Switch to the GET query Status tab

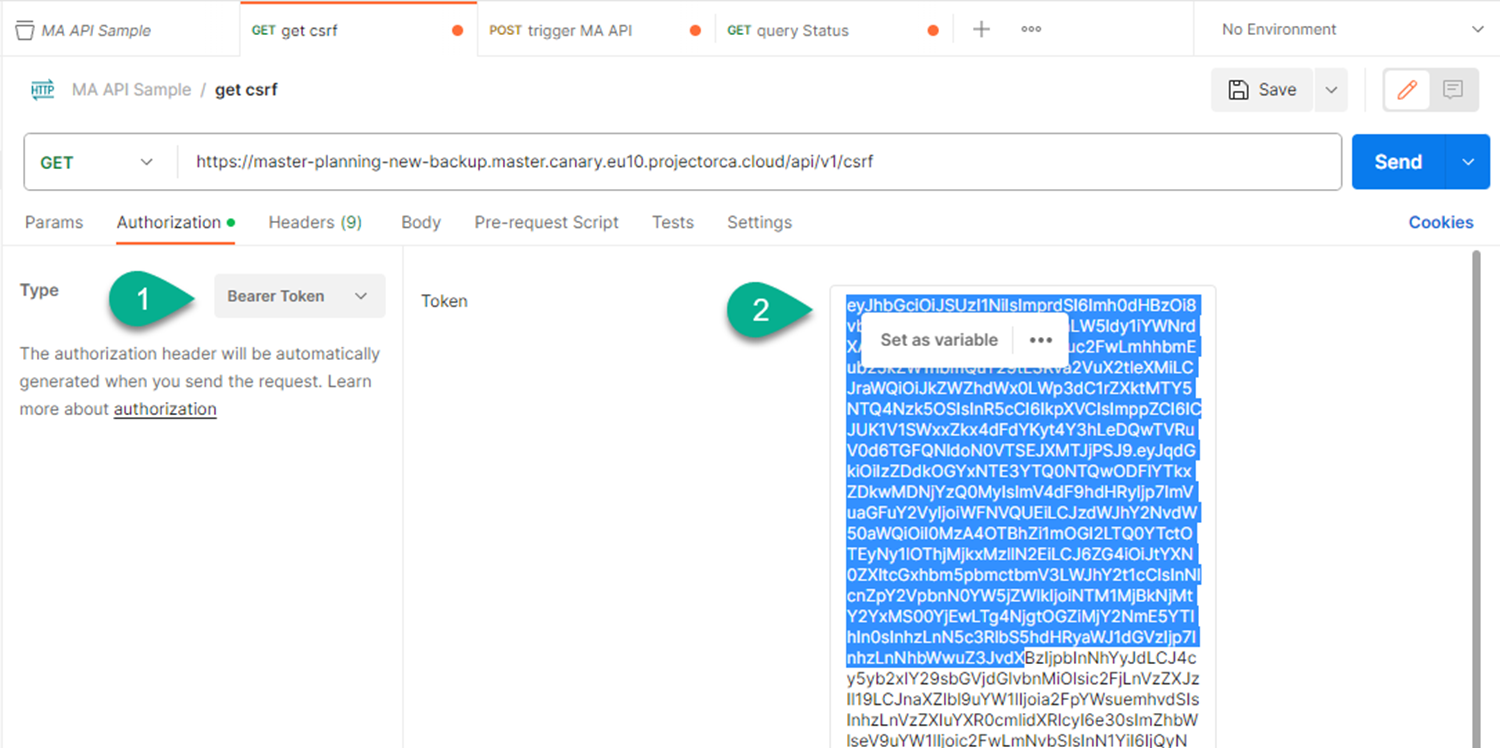pyautogui.click(x=834, y=30)
